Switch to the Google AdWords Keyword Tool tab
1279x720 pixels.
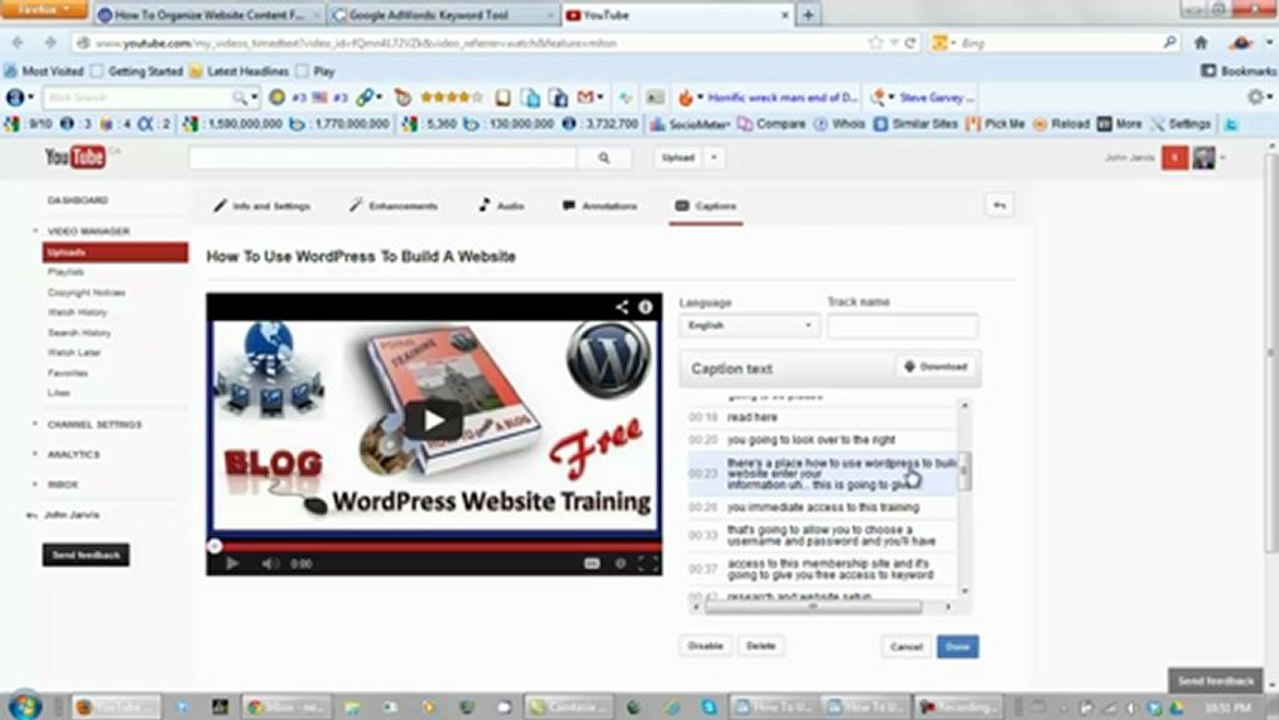coord(443,15)
